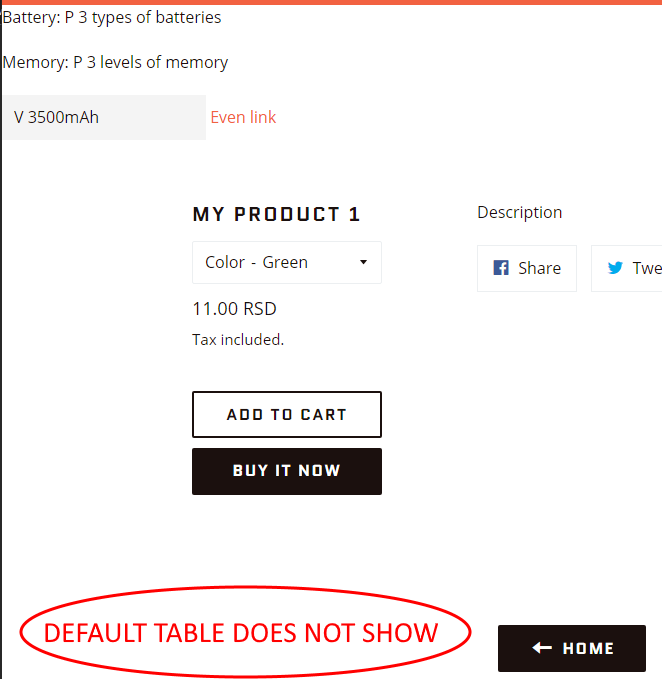Click the left arrow icon on HOME
662x679 pixels.
[x=542, y=648]
